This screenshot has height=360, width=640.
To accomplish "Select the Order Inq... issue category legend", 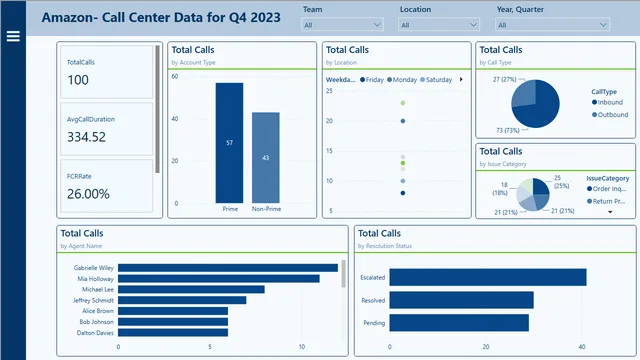I will tap(607, 189).
